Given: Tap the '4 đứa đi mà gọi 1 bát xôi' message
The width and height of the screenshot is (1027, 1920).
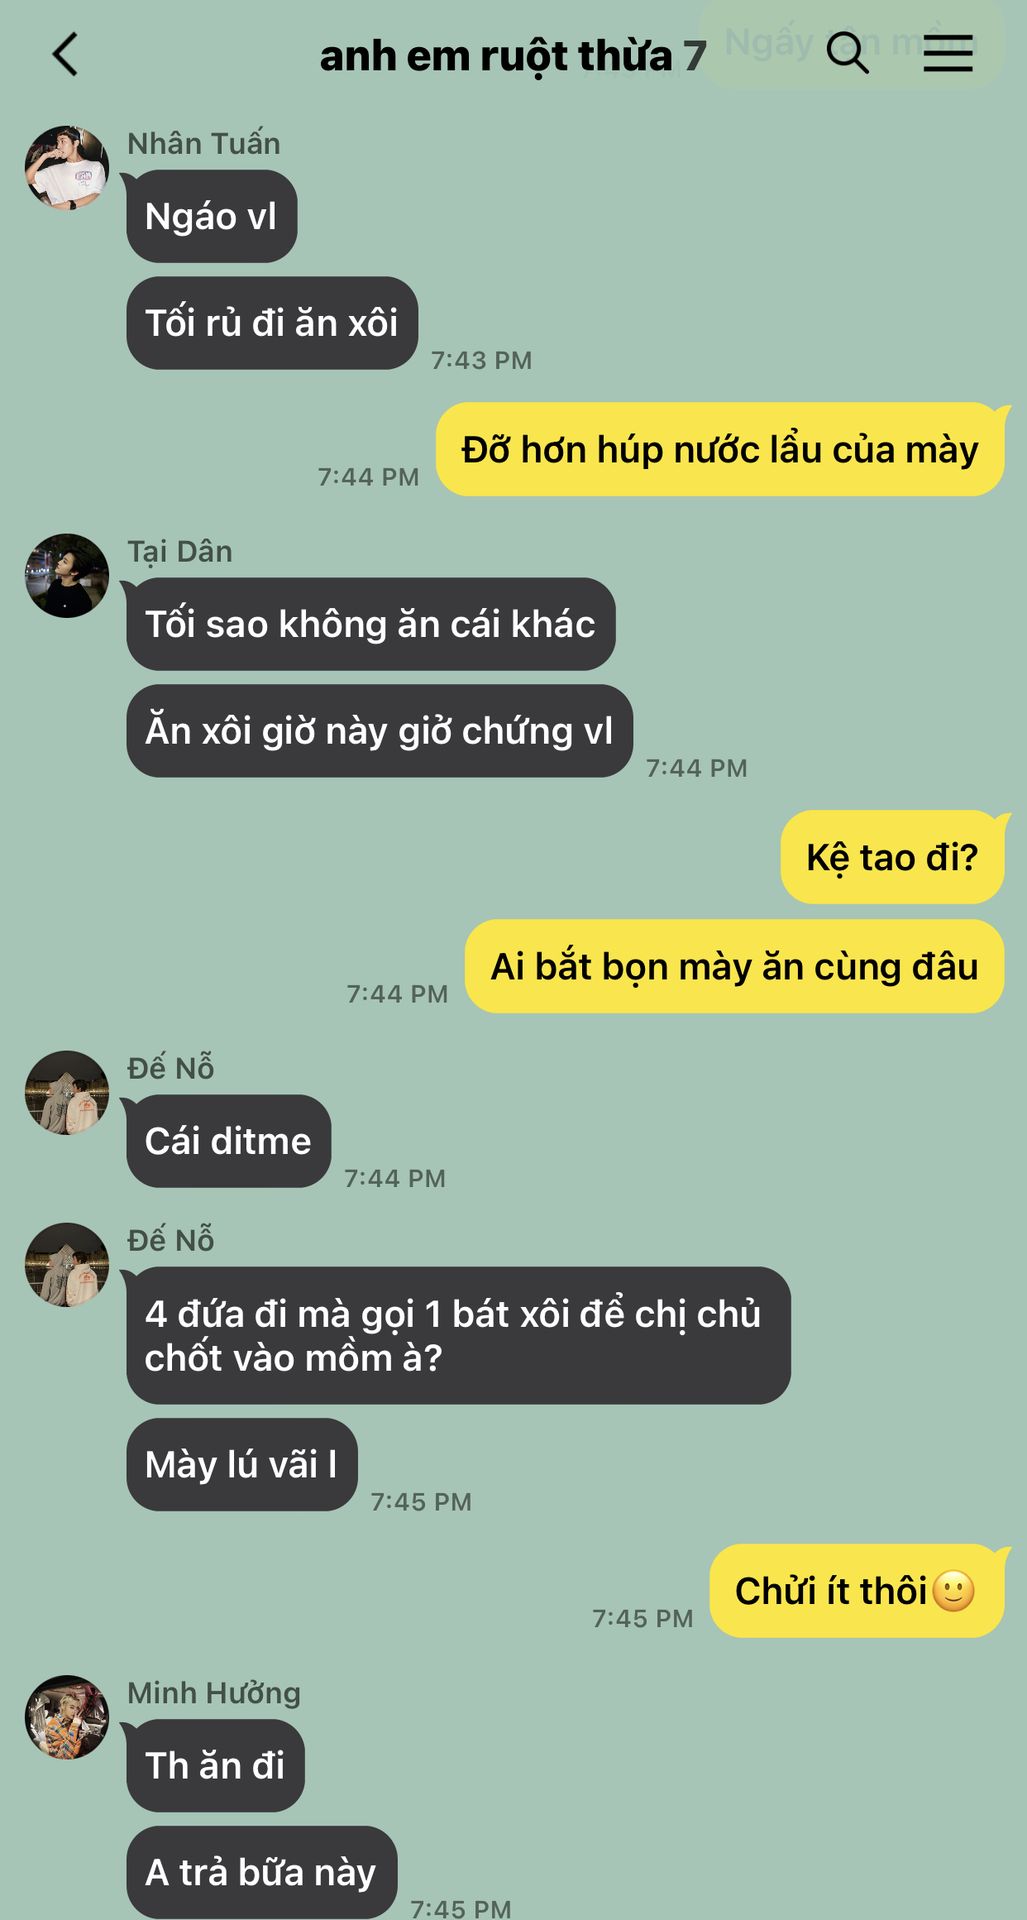Looking at the screenshot, I should tap(458, 1335).
